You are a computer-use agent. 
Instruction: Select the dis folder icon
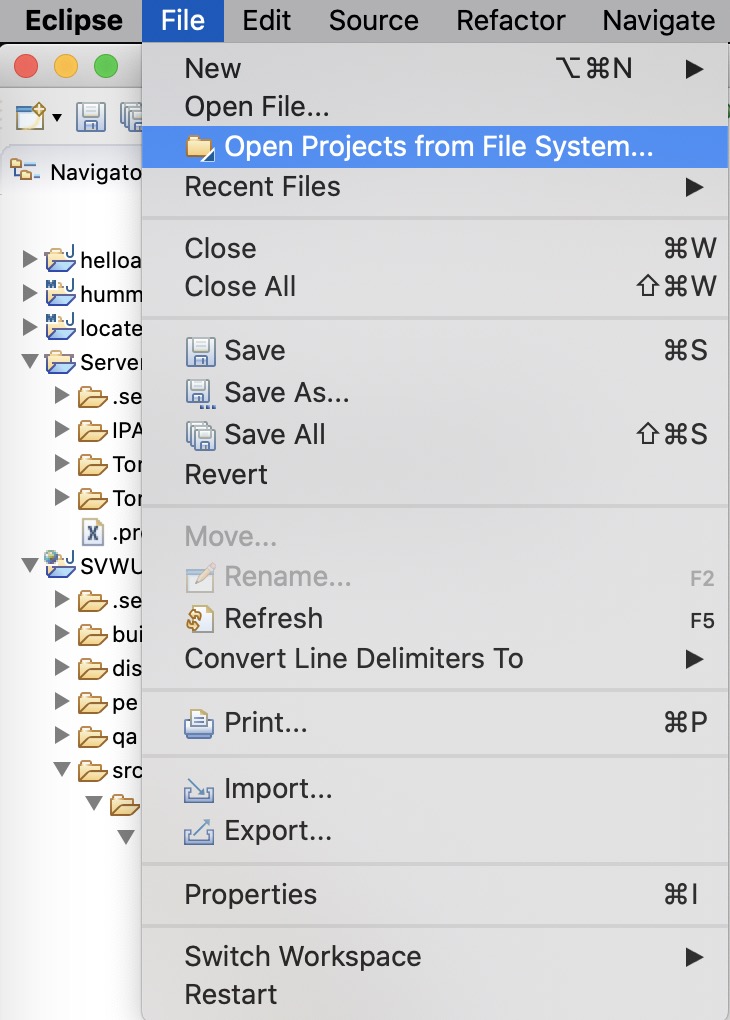92,668
